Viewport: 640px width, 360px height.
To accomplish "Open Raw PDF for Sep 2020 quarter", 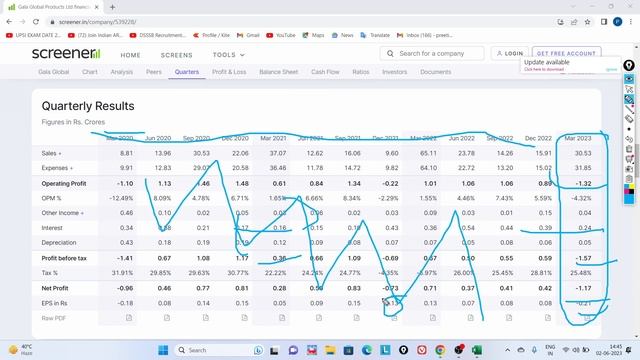I will [x=205, y=318].
